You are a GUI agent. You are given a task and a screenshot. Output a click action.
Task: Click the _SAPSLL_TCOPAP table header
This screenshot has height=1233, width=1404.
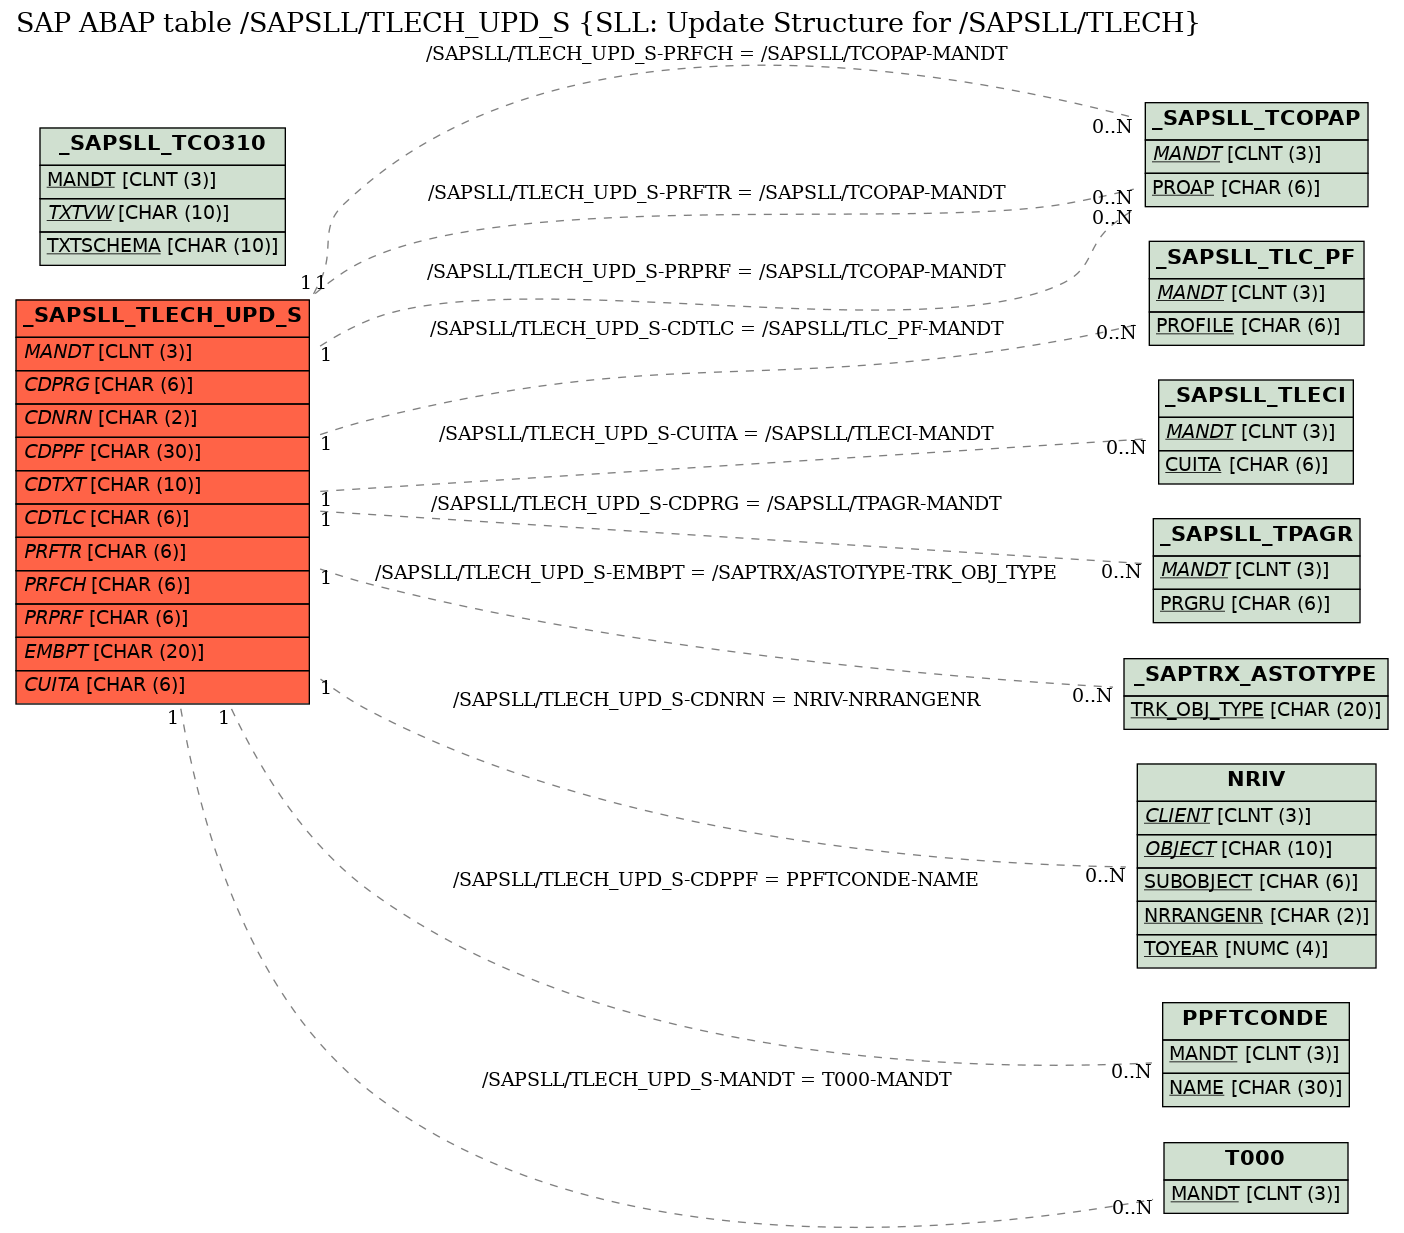pos(1256,120)
